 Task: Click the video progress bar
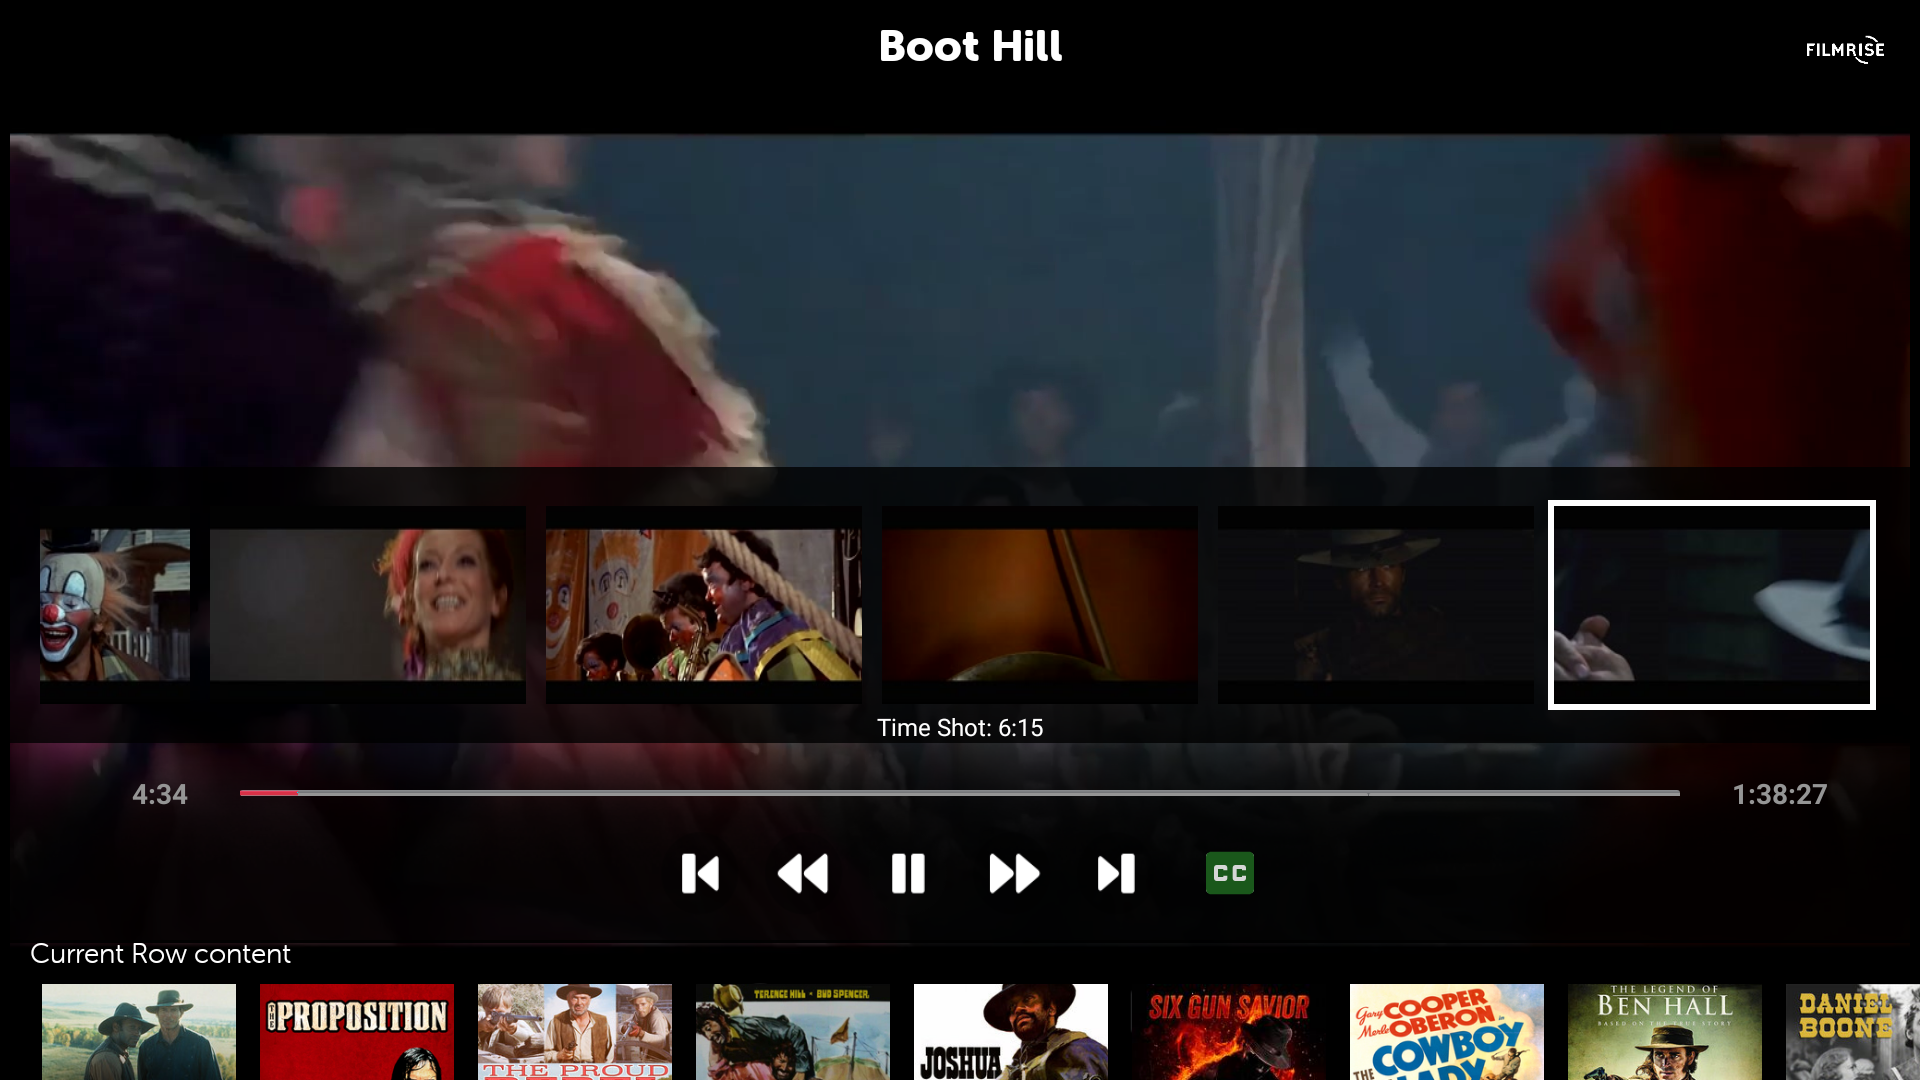coord(960,793)
